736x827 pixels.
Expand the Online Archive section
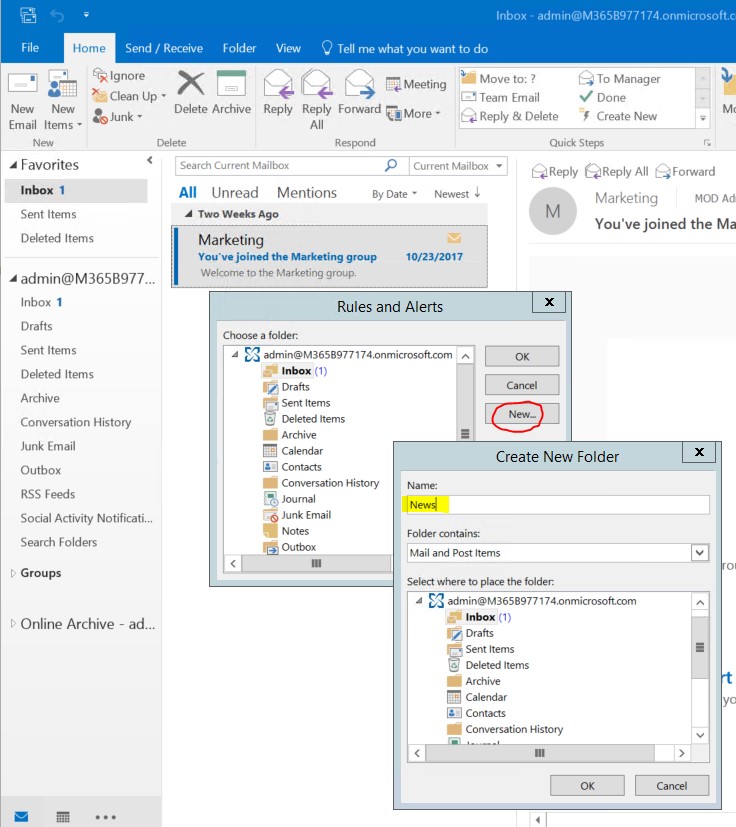[x=13, y=624]
